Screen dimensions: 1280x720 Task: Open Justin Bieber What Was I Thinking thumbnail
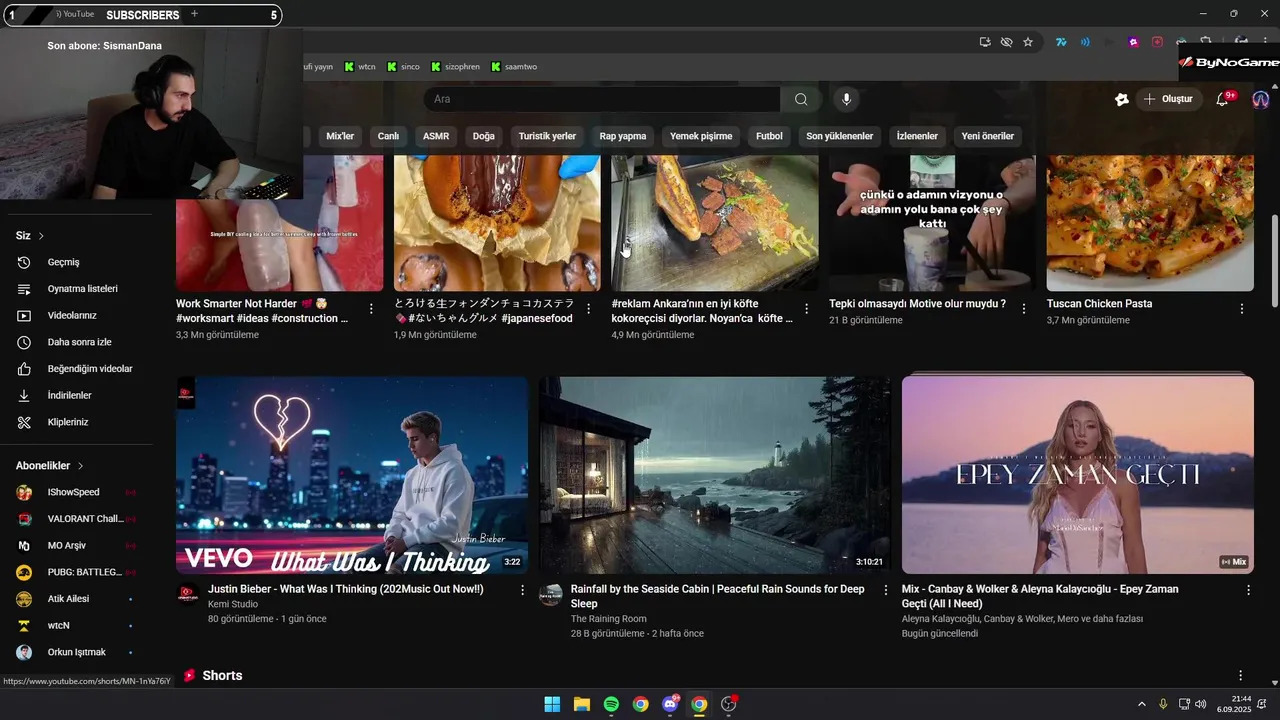click(x=352, y=475)
